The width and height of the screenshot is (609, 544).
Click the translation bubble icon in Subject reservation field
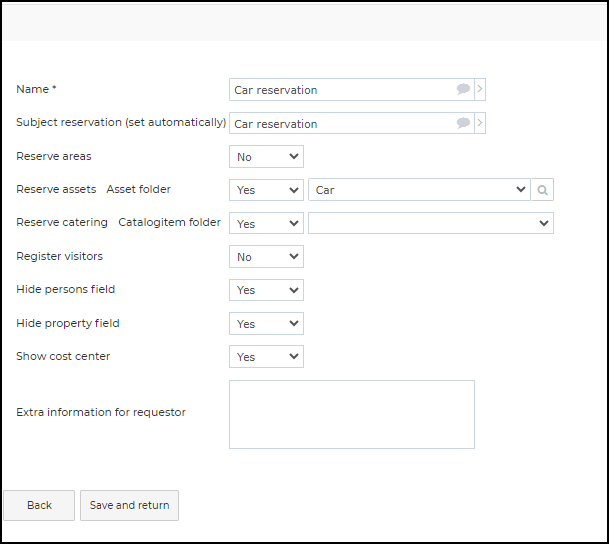463,123
